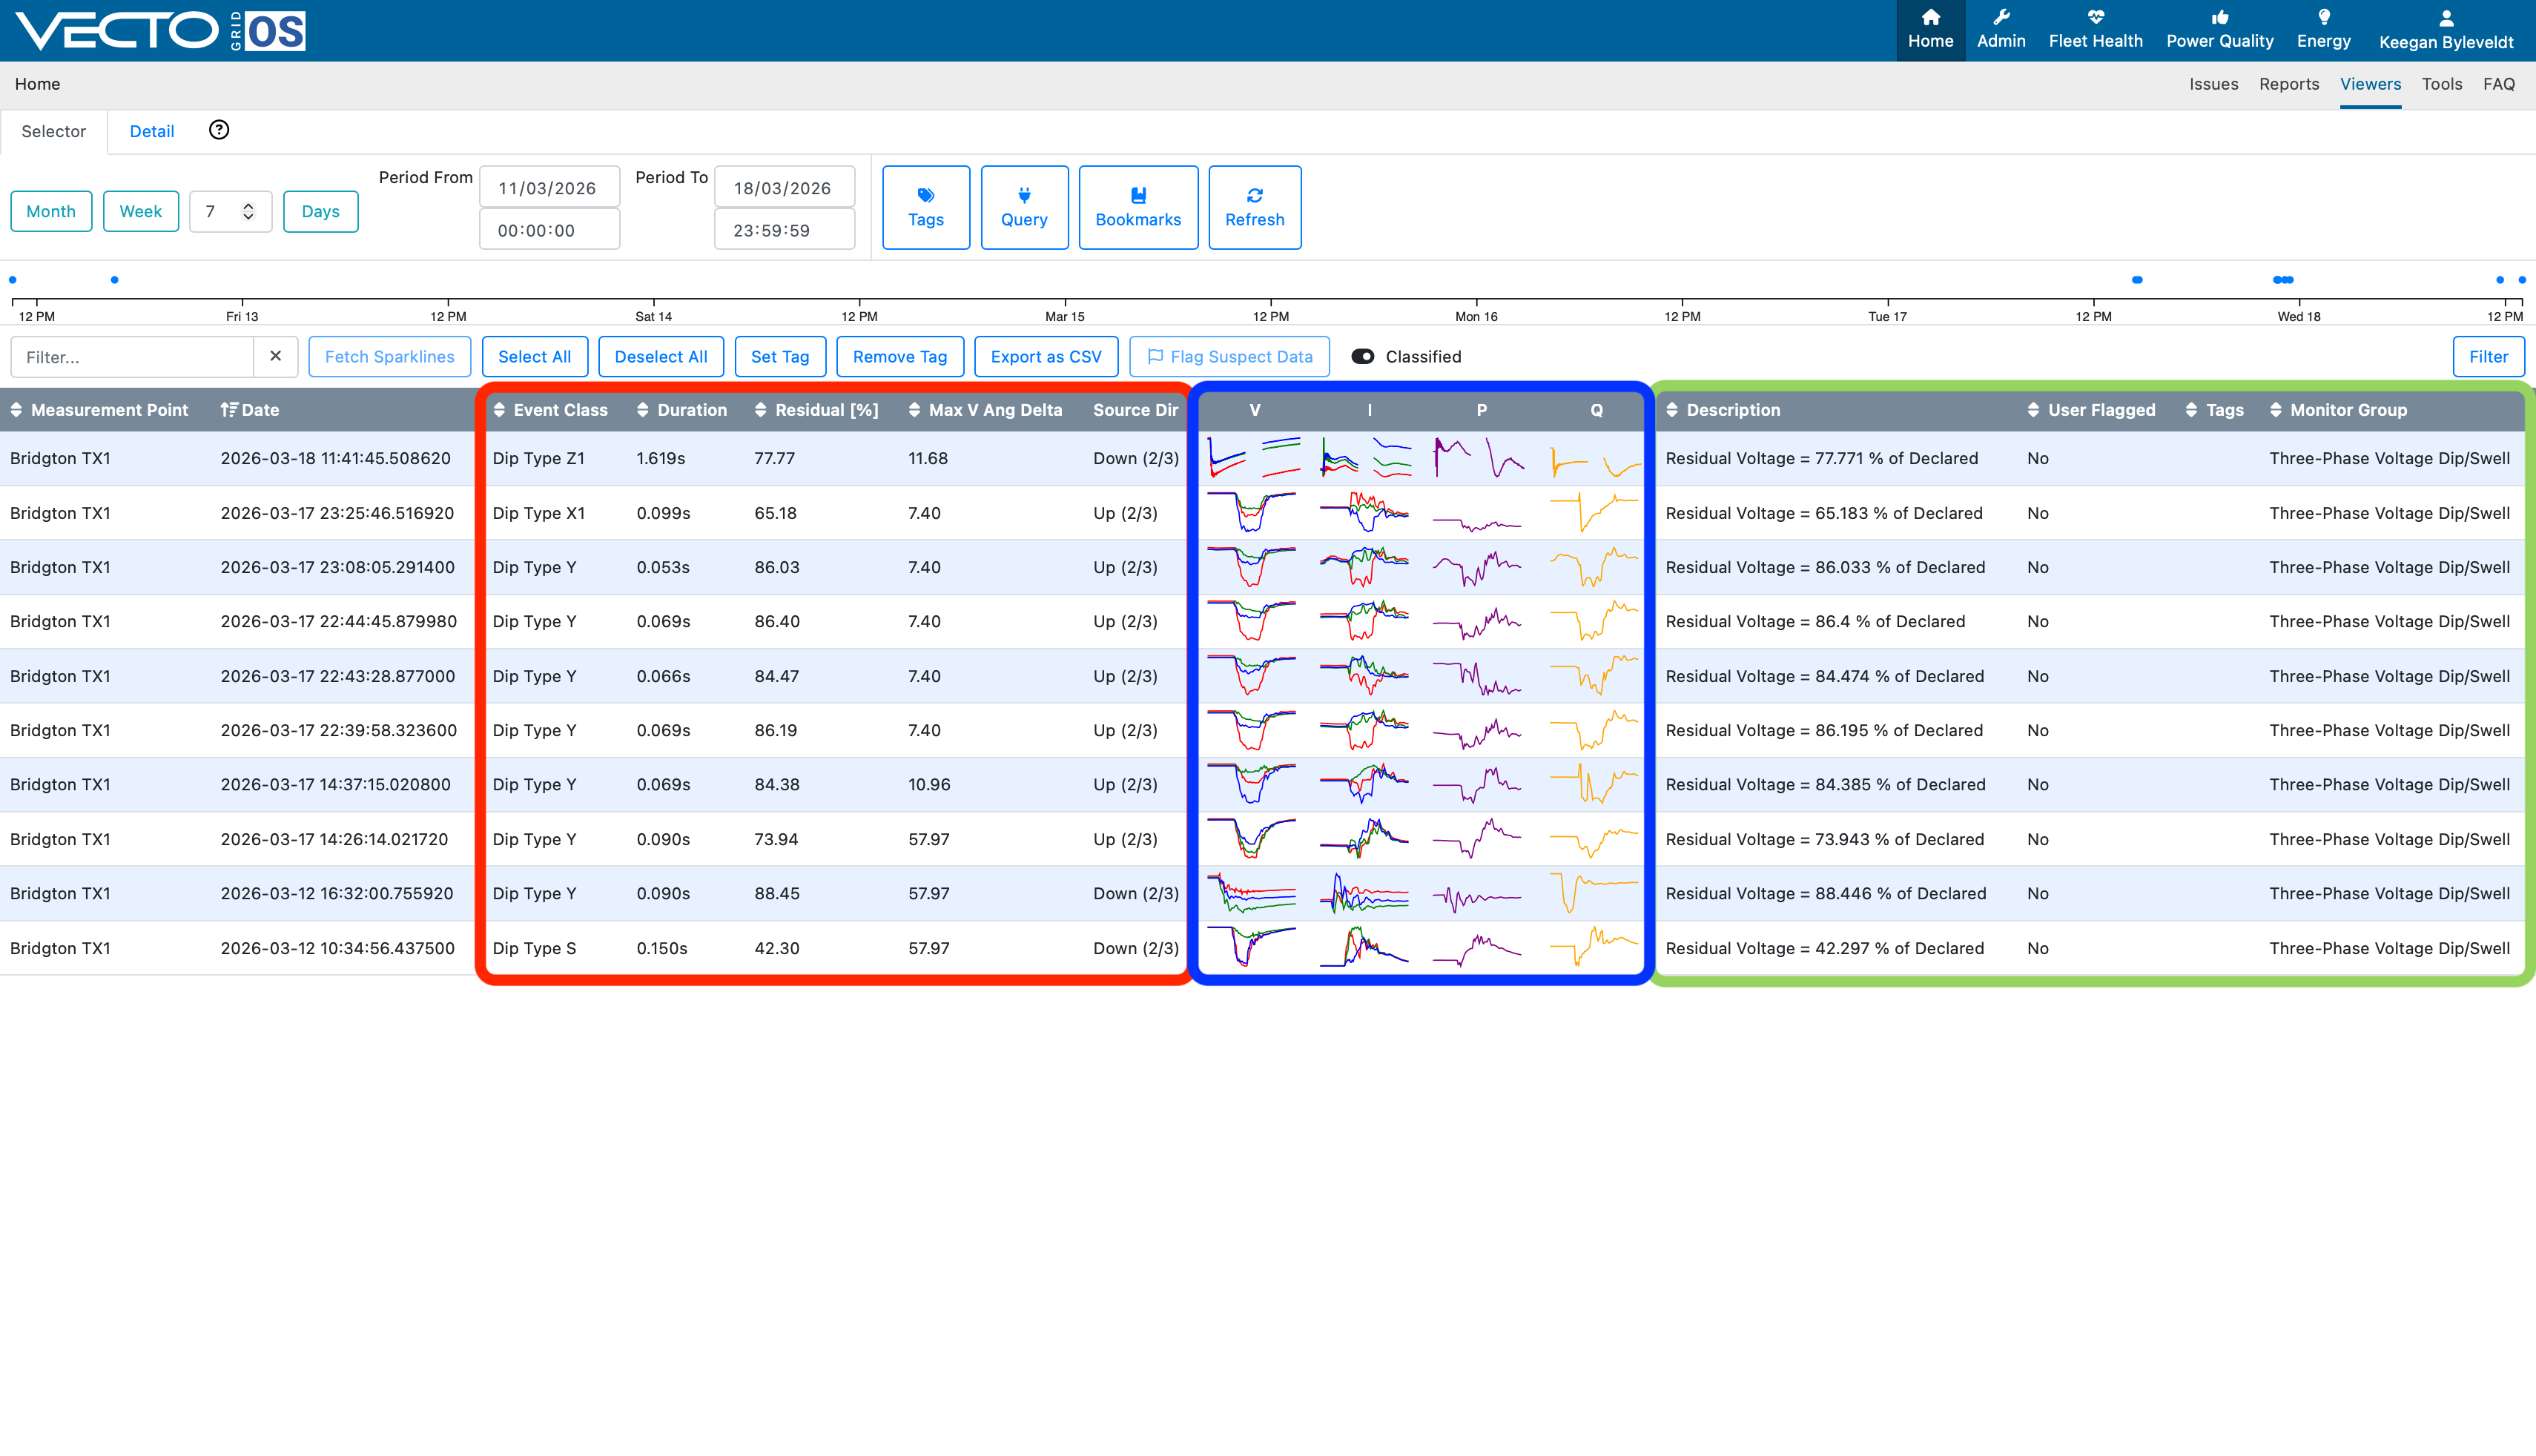Open Power Quality thumbs-up icon
Image resolution: width=2536 pixels, height=1456 pixels.
point(2219,30)
